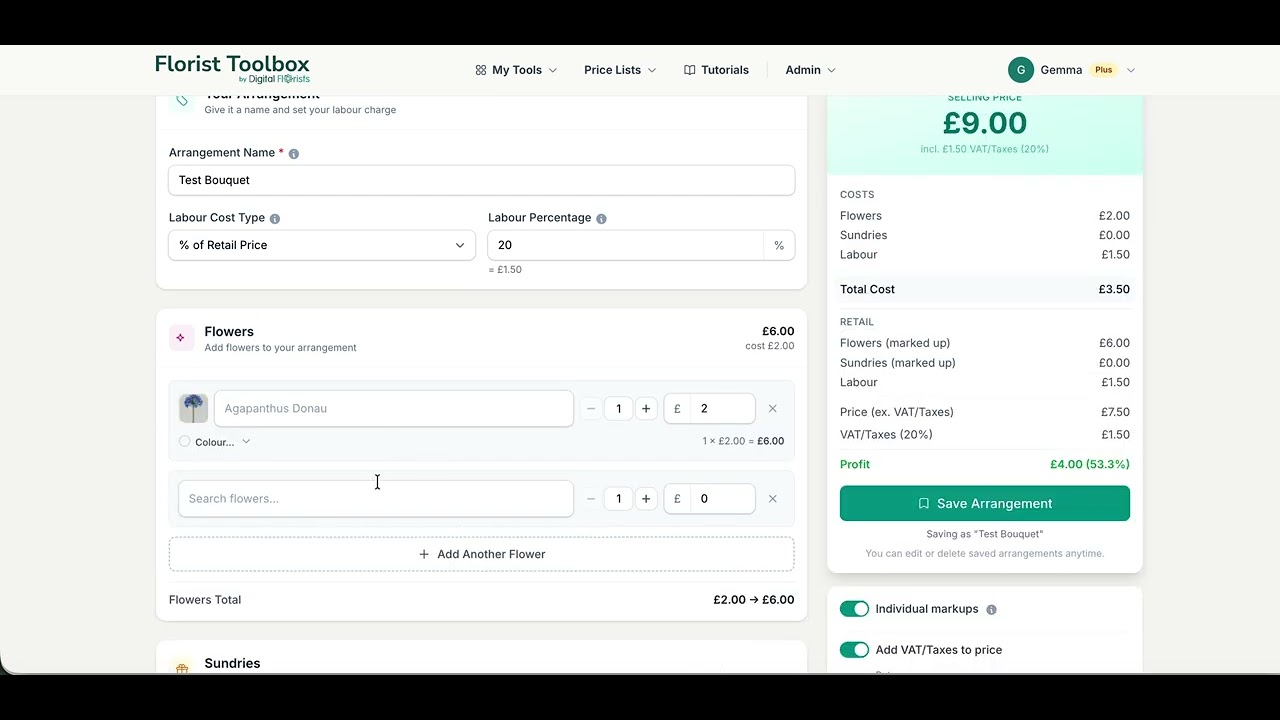
Task: Click the "1 × £2.00 = £6.00" text
Action: pos(743,441)
